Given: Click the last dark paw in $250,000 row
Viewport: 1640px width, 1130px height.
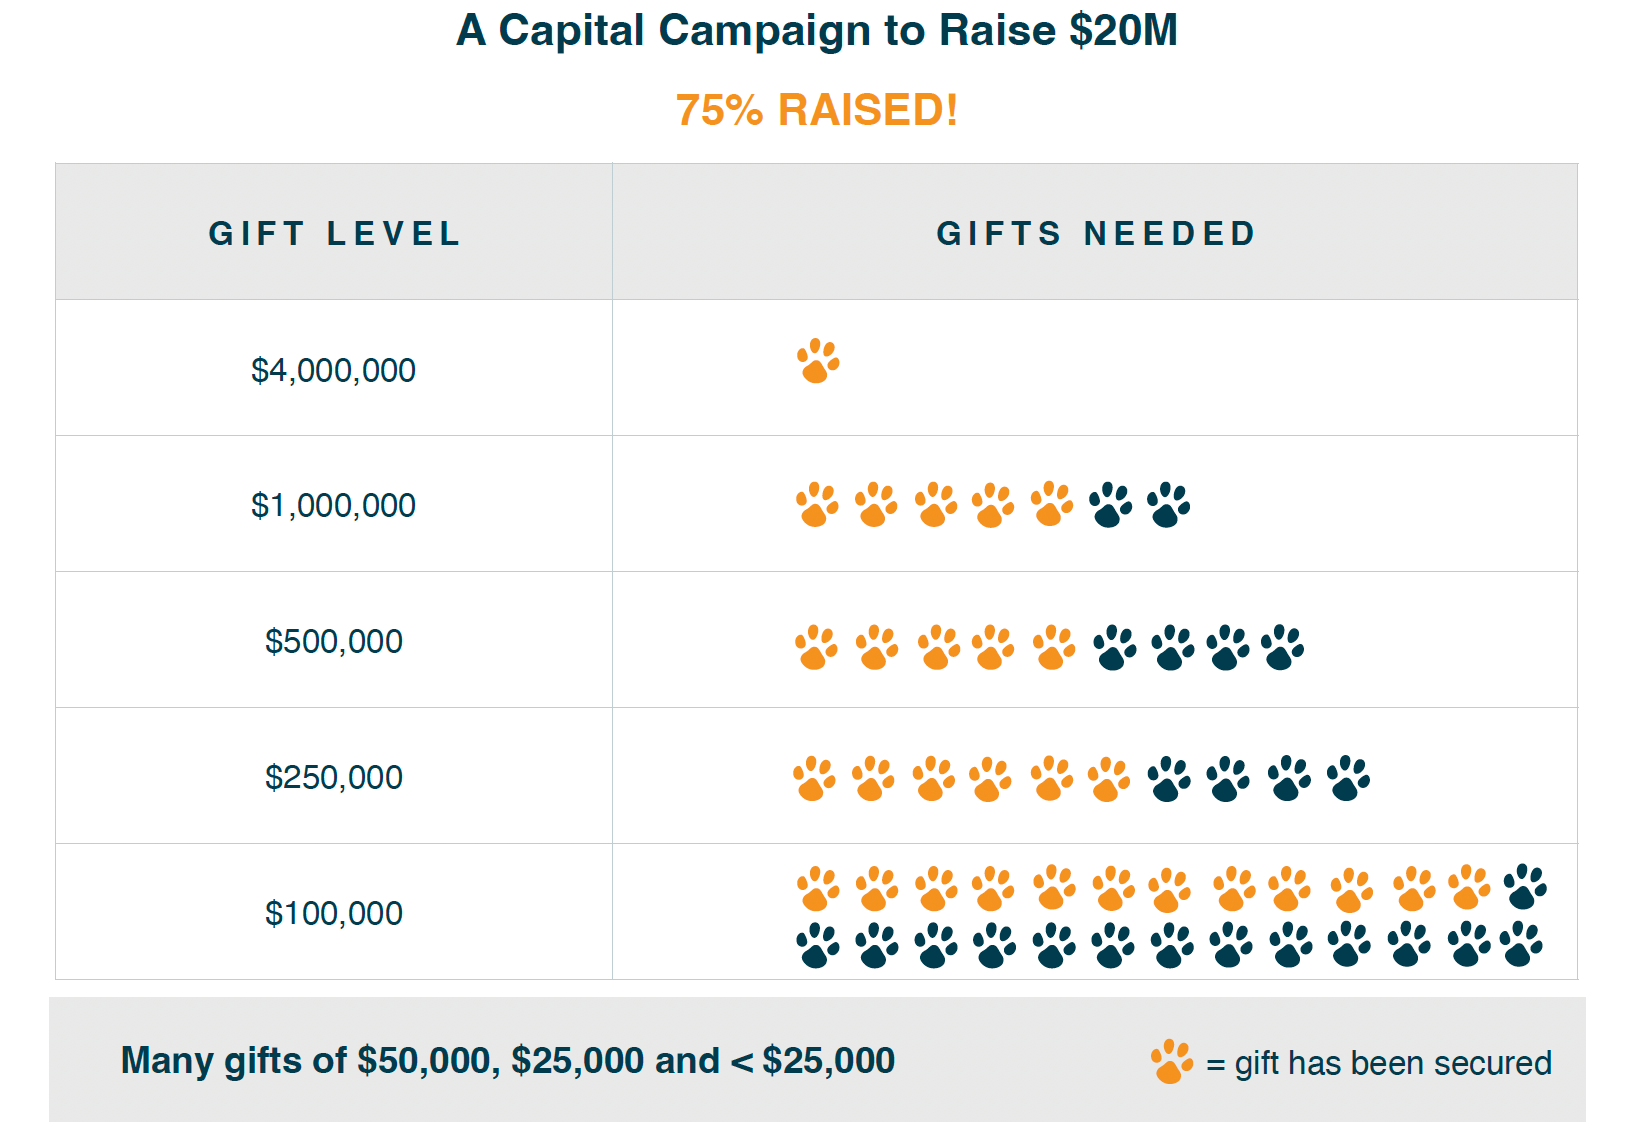Looking at the screenshot, I should (x=1348, y=778).
